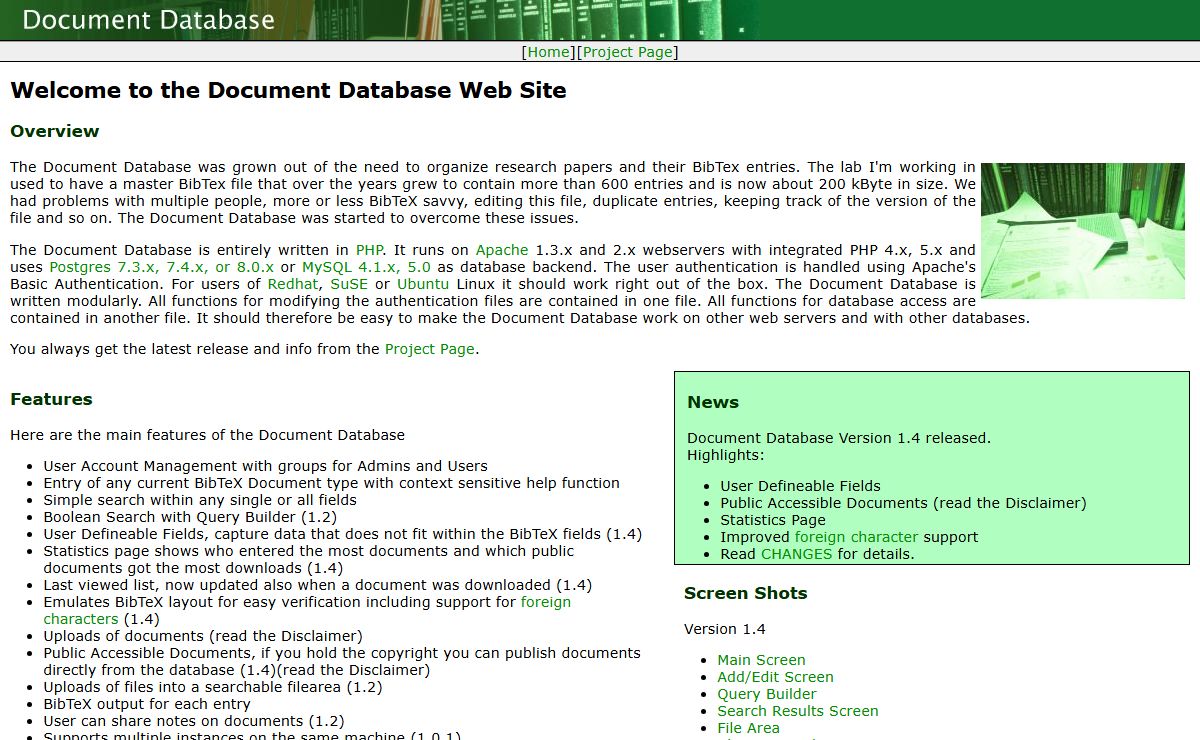This screenshot has height=740, width=1200.
Task: Click 'Statistics page shows who entered' feature item
Action: click(308, 560)
